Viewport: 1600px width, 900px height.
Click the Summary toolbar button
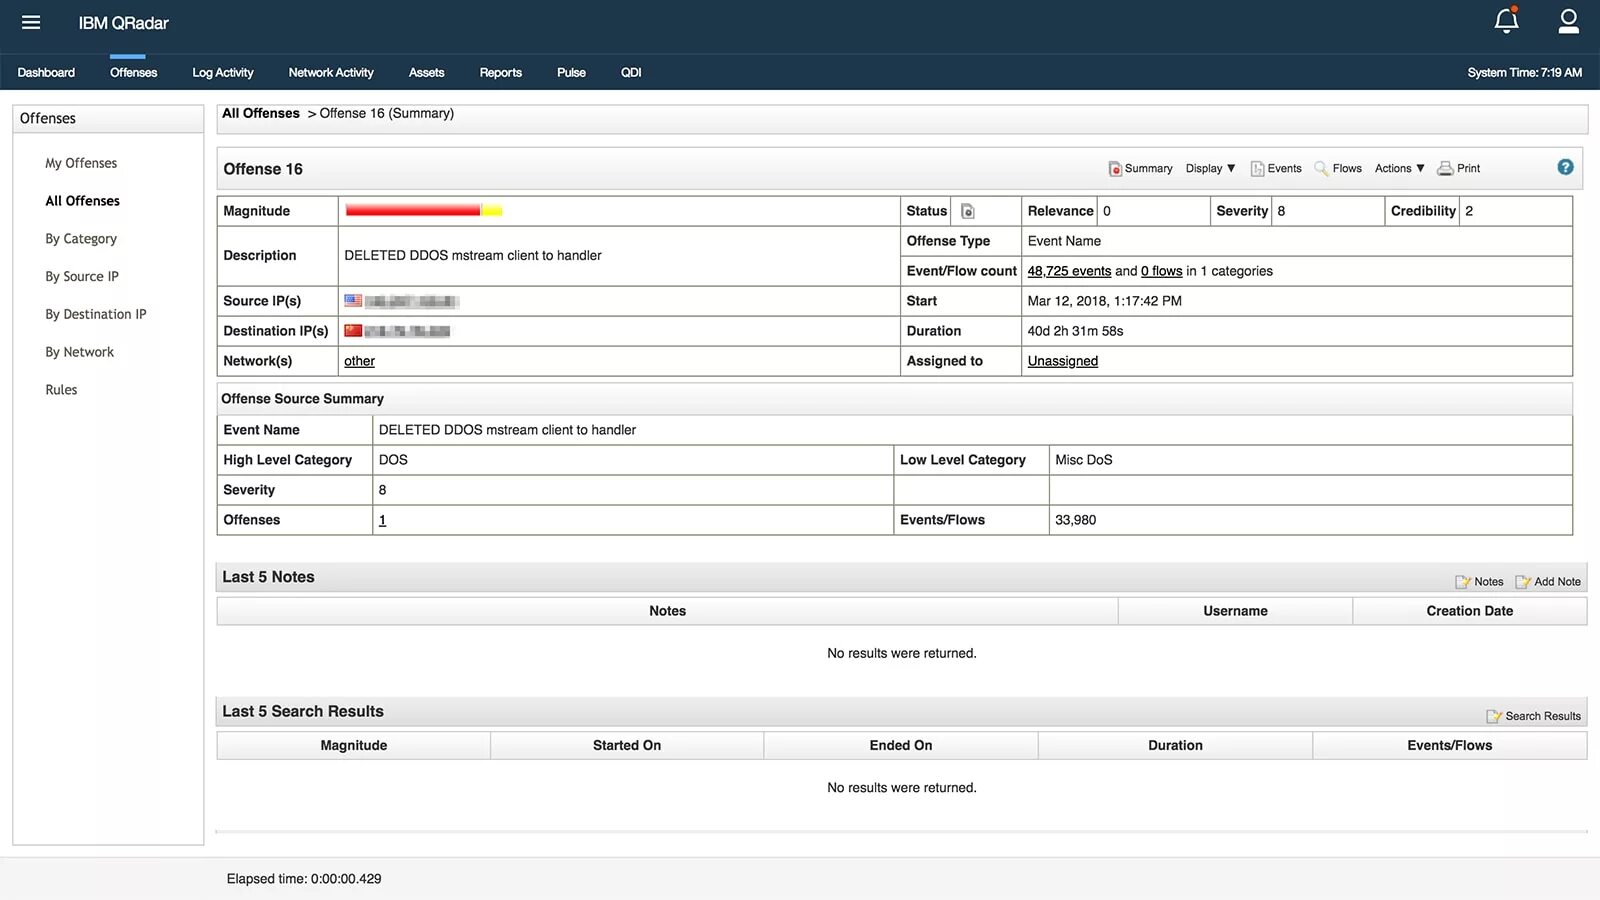pos(1140,168)
